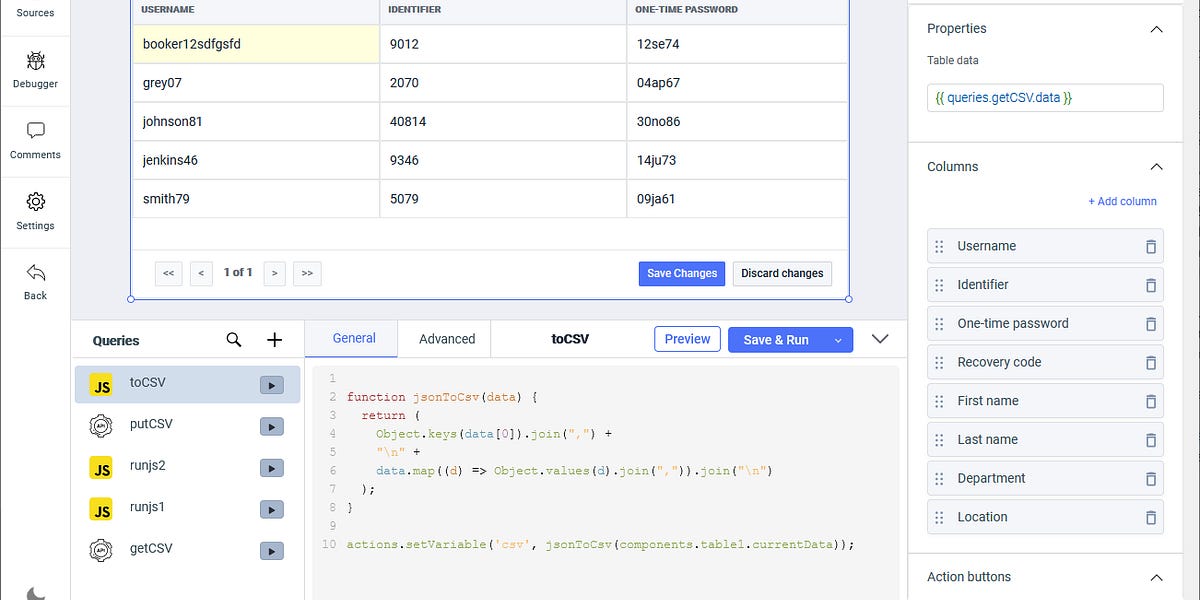This screenshot has height=600, width=1200.
Task: Edit the Table data property value
Action: point(1044,97)
